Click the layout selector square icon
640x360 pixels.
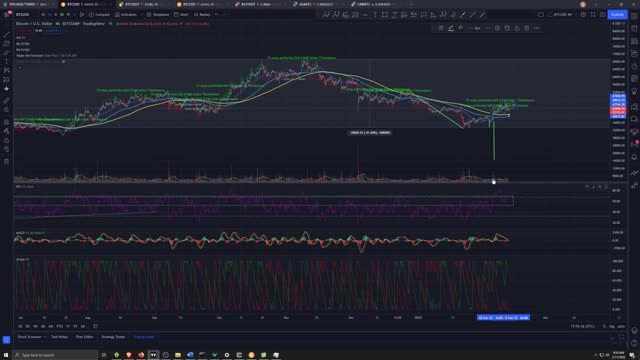click(x=541, y=14)
